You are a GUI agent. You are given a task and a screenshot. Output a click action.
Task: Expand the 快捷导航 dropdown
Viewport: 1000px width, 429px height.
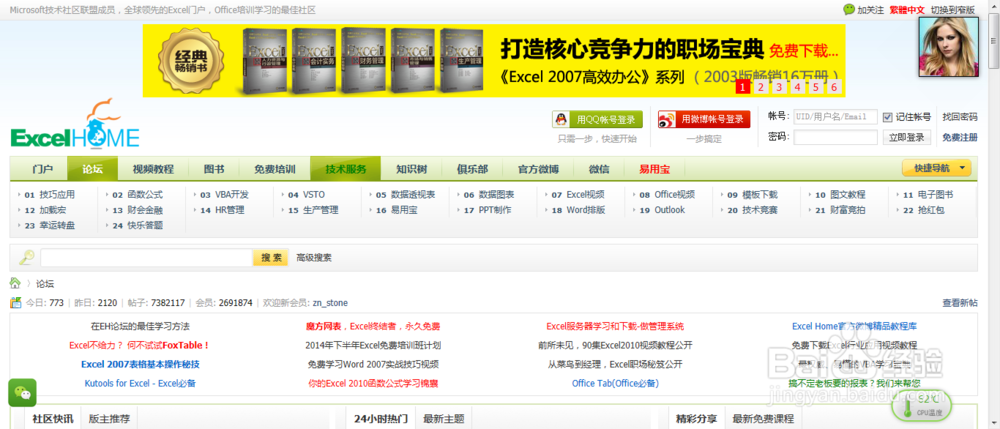[x=937, y=168]
